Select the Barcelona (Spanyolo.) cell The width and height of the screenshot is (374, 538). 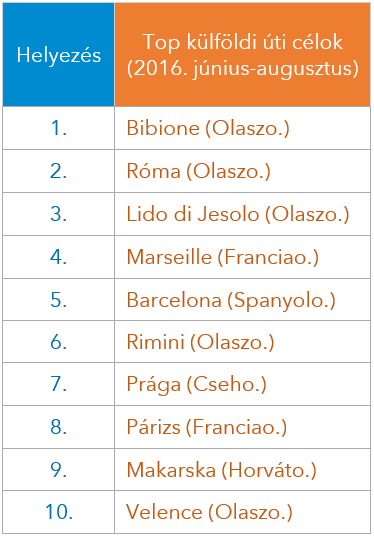coord(243,300)
